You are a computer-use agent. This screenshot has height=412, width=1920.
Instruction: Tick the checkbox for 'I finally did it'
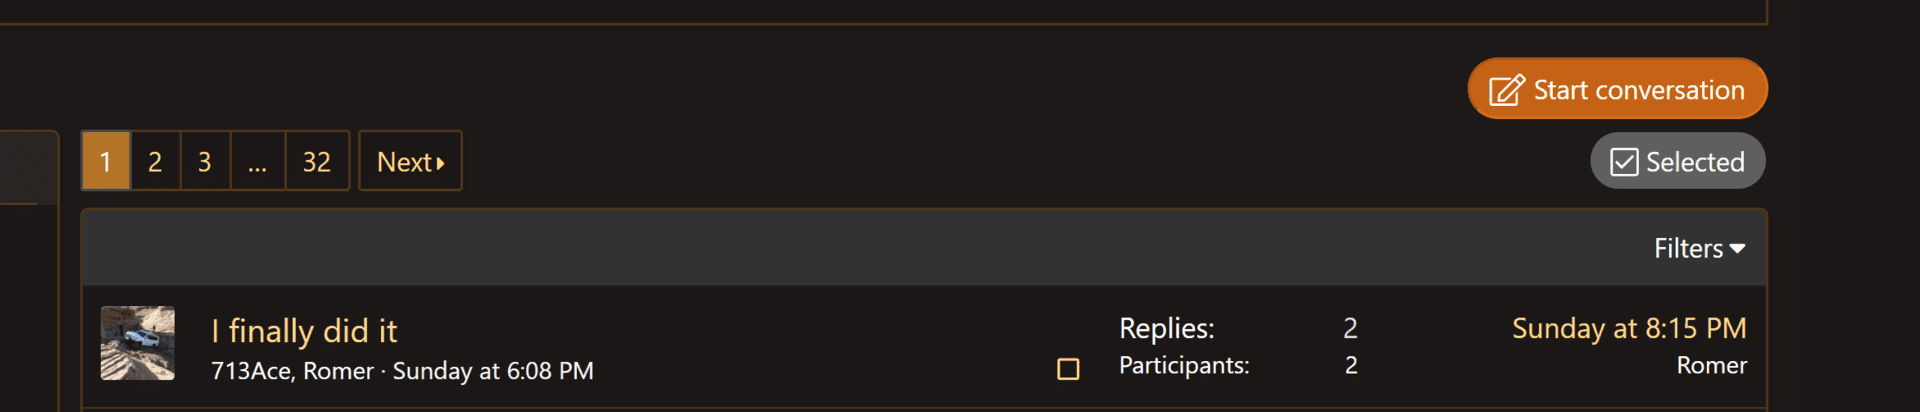tap(1068, 369)
